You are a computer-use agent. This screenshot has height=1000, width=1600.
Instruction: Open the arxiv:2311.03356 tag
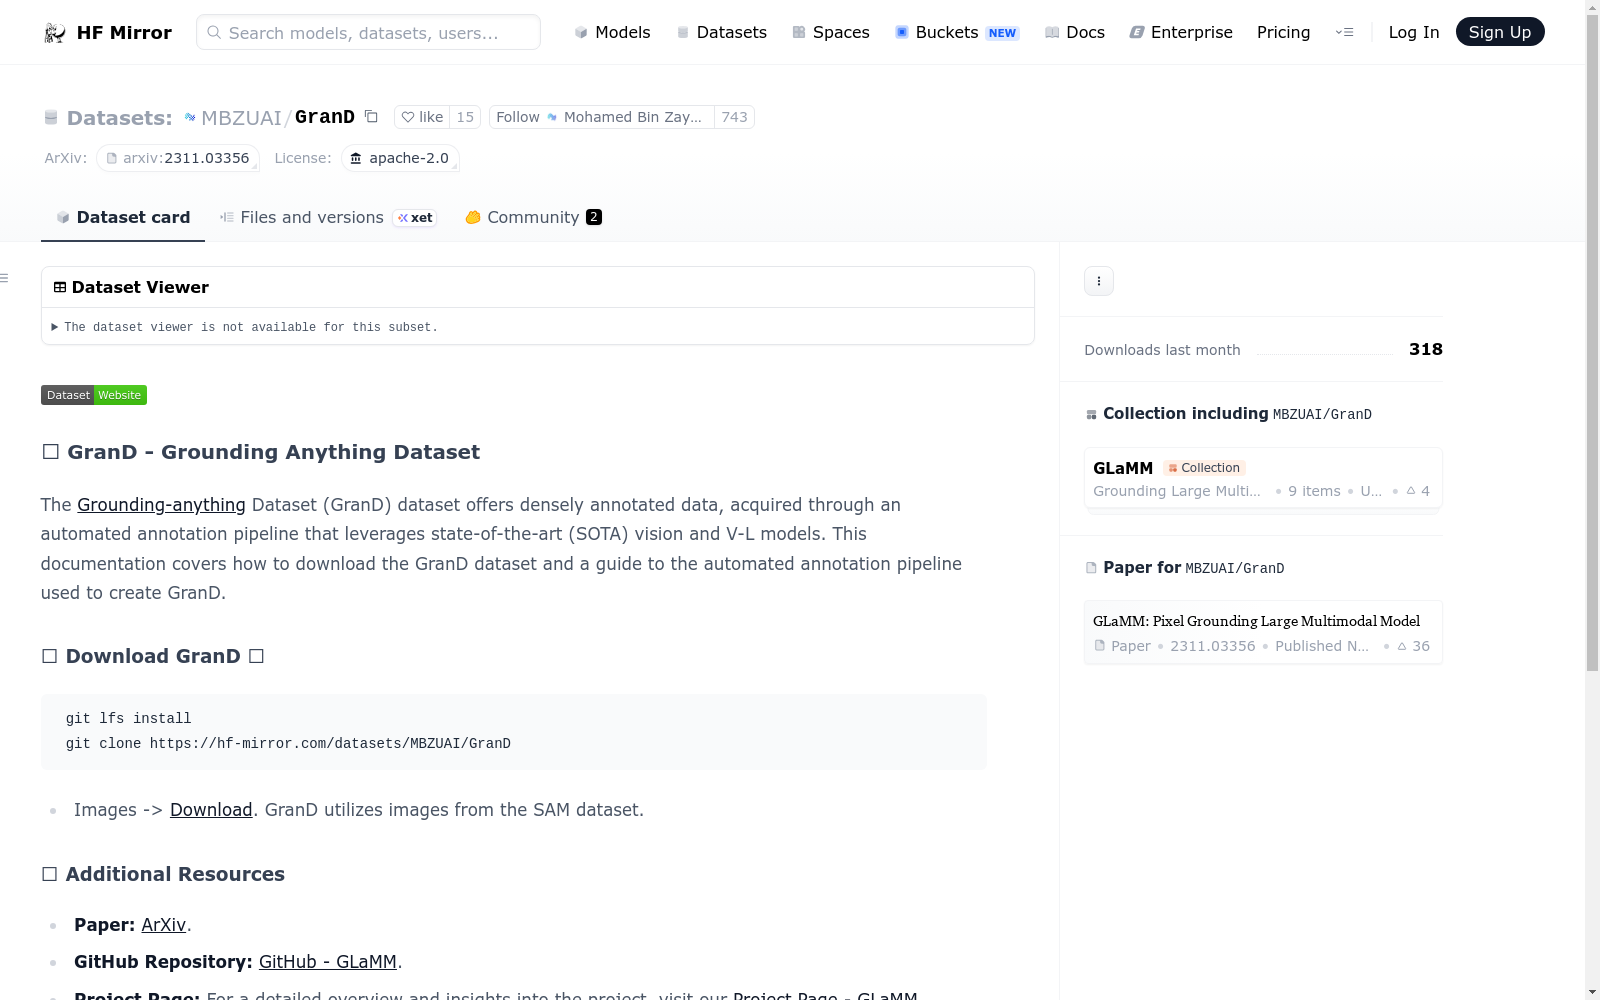178,158
